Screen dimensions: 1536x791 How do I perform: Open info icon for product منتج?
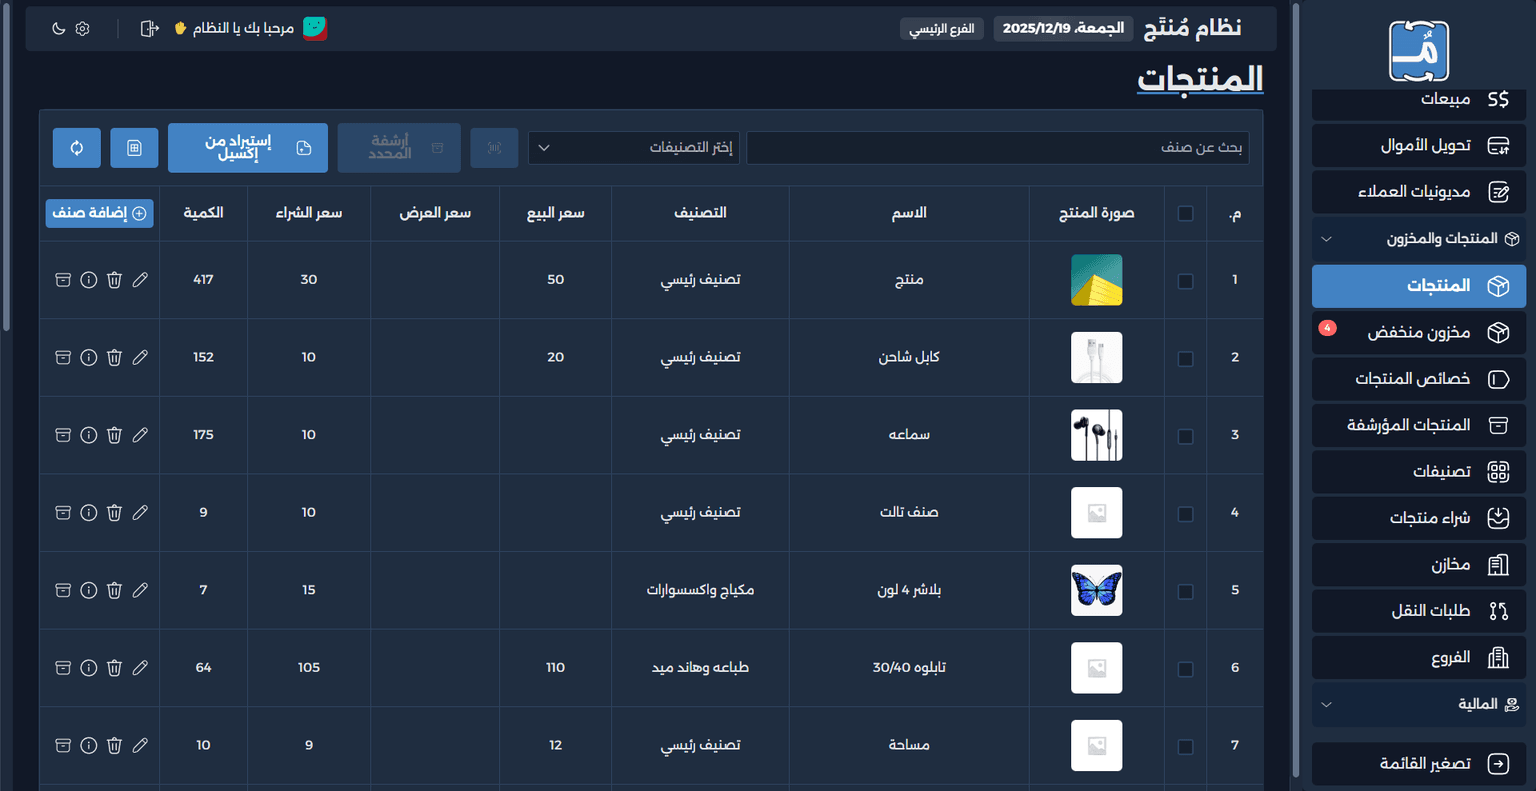(89, 280)
